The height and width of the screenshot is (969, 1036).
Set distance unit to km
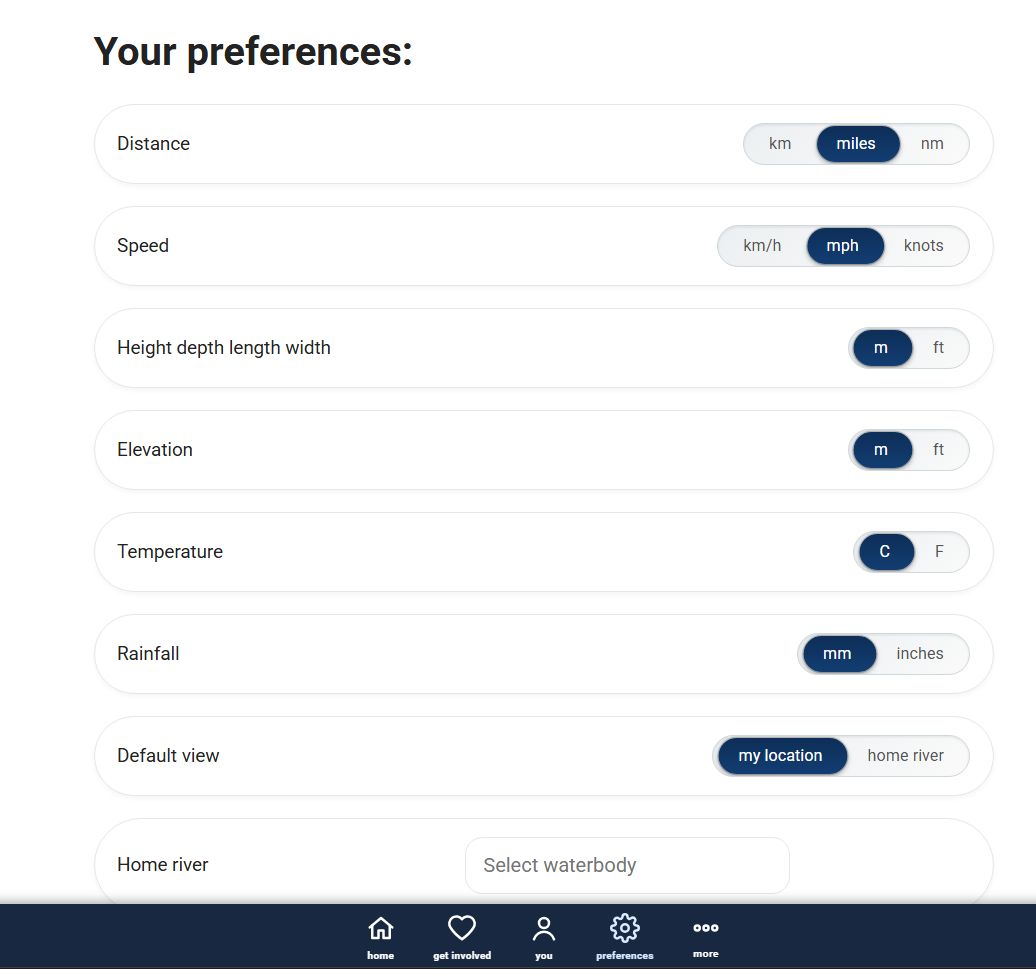(x=780, y=144)
